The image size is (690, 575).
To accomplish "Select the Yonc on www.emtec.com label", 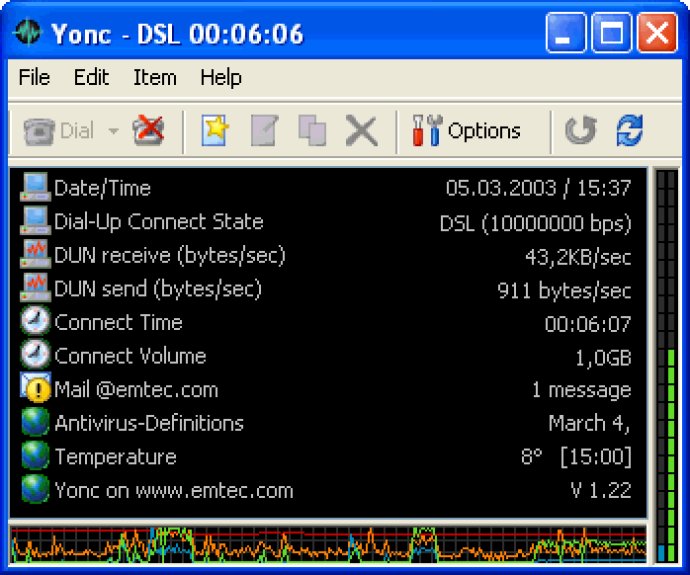I will (x=173, y=491).
